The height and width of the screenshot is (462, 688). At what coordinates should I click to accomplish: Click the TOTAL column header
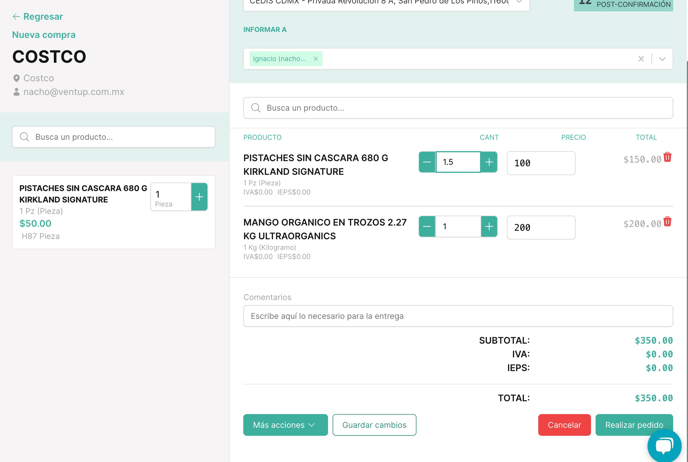coord(646,137)
